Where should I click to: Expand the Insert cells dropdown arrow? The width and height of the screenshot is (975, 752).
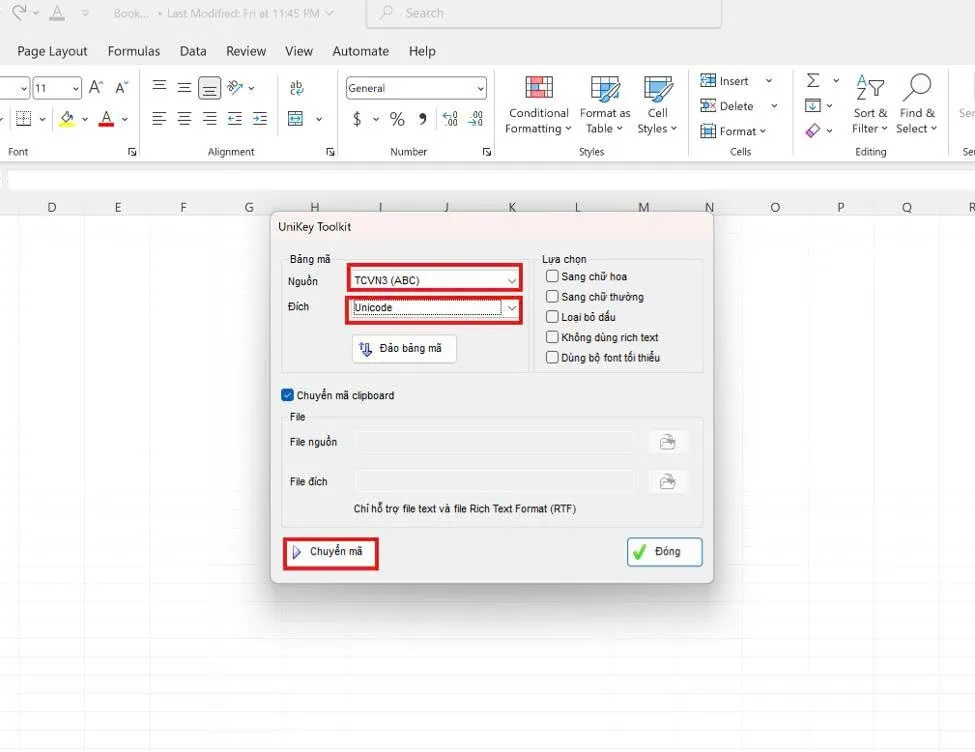coord(769,81)
